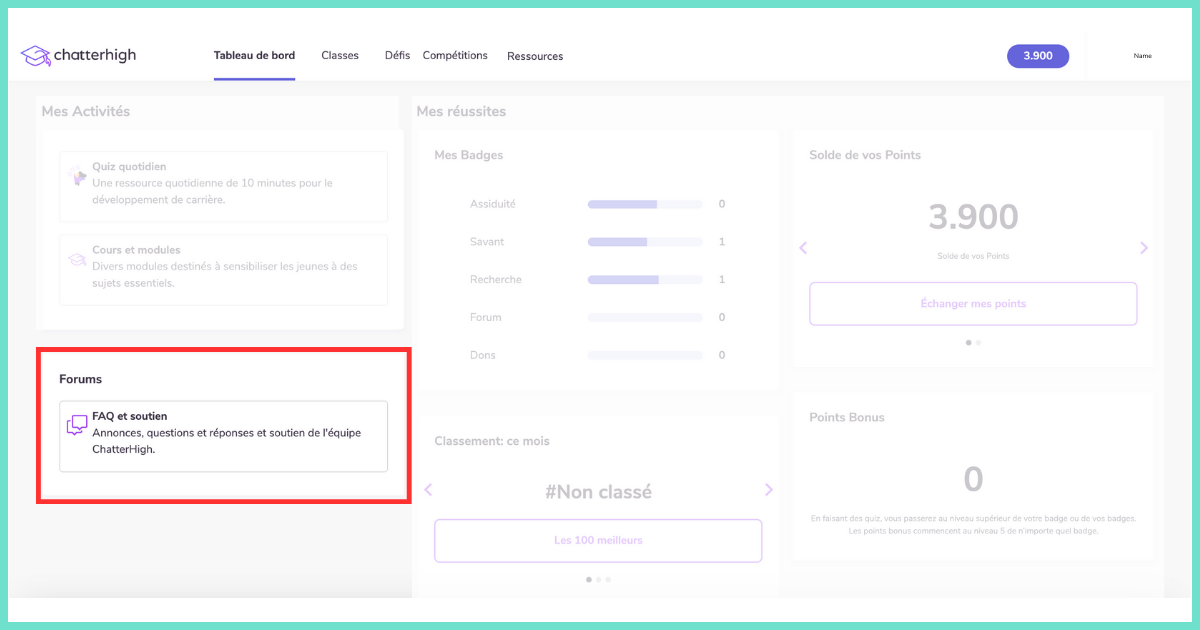This screenshot has width=1200, height=630.
Task: Click the Les 100 meilleurs button
Action: (598, 540)
